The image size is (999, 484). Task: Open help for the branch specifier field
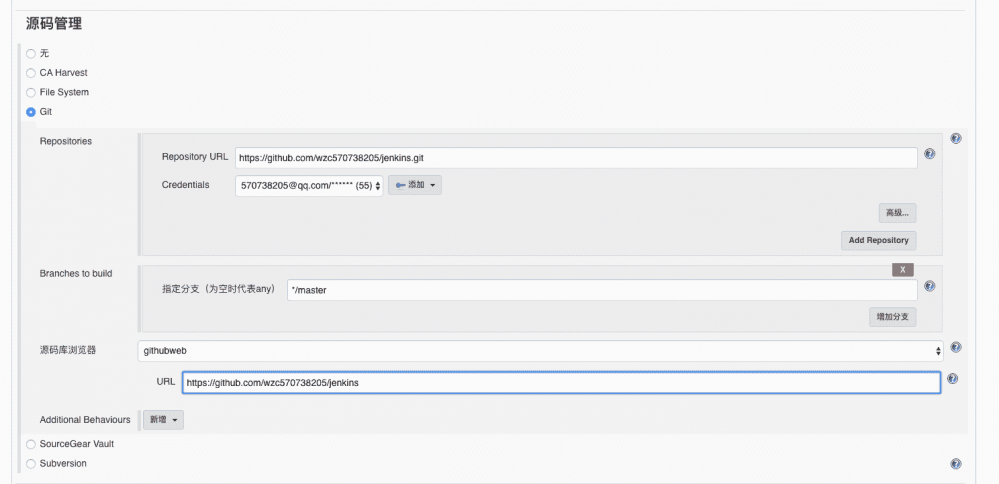(929, 286)
